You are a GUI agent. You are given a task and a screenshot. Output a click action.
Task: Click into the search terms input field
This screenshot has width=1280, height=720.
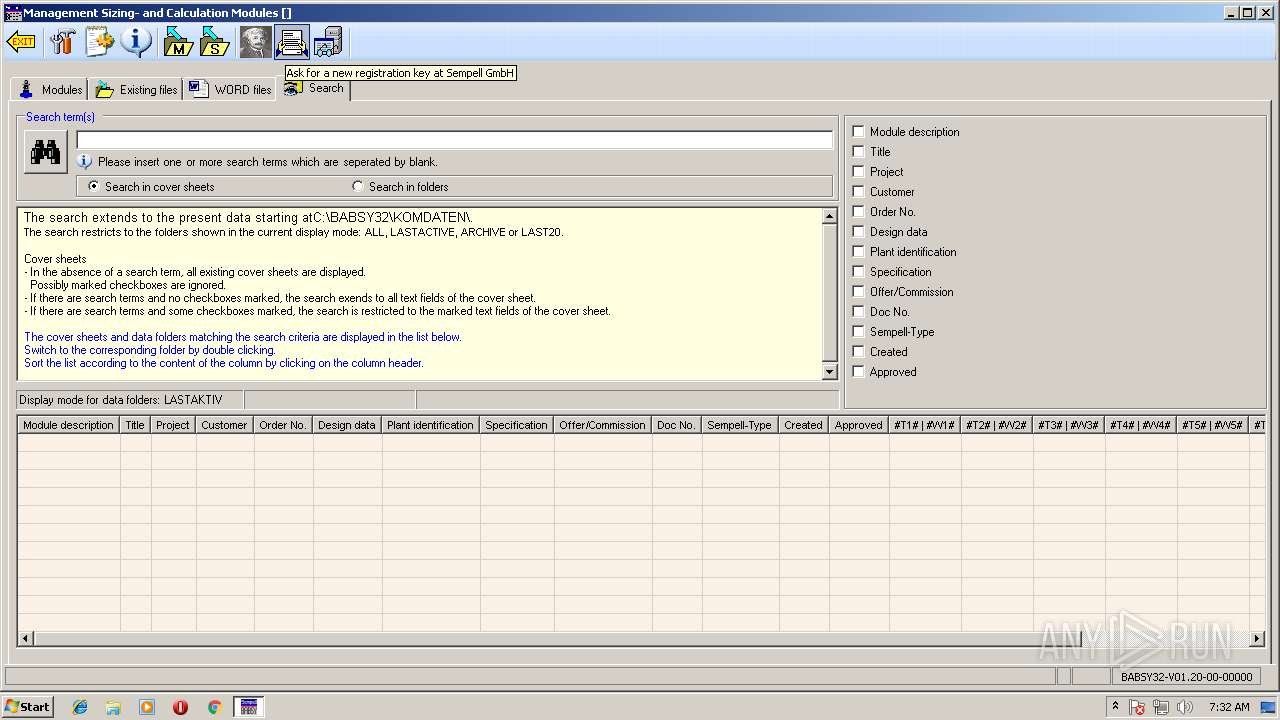tap(454, 140)
